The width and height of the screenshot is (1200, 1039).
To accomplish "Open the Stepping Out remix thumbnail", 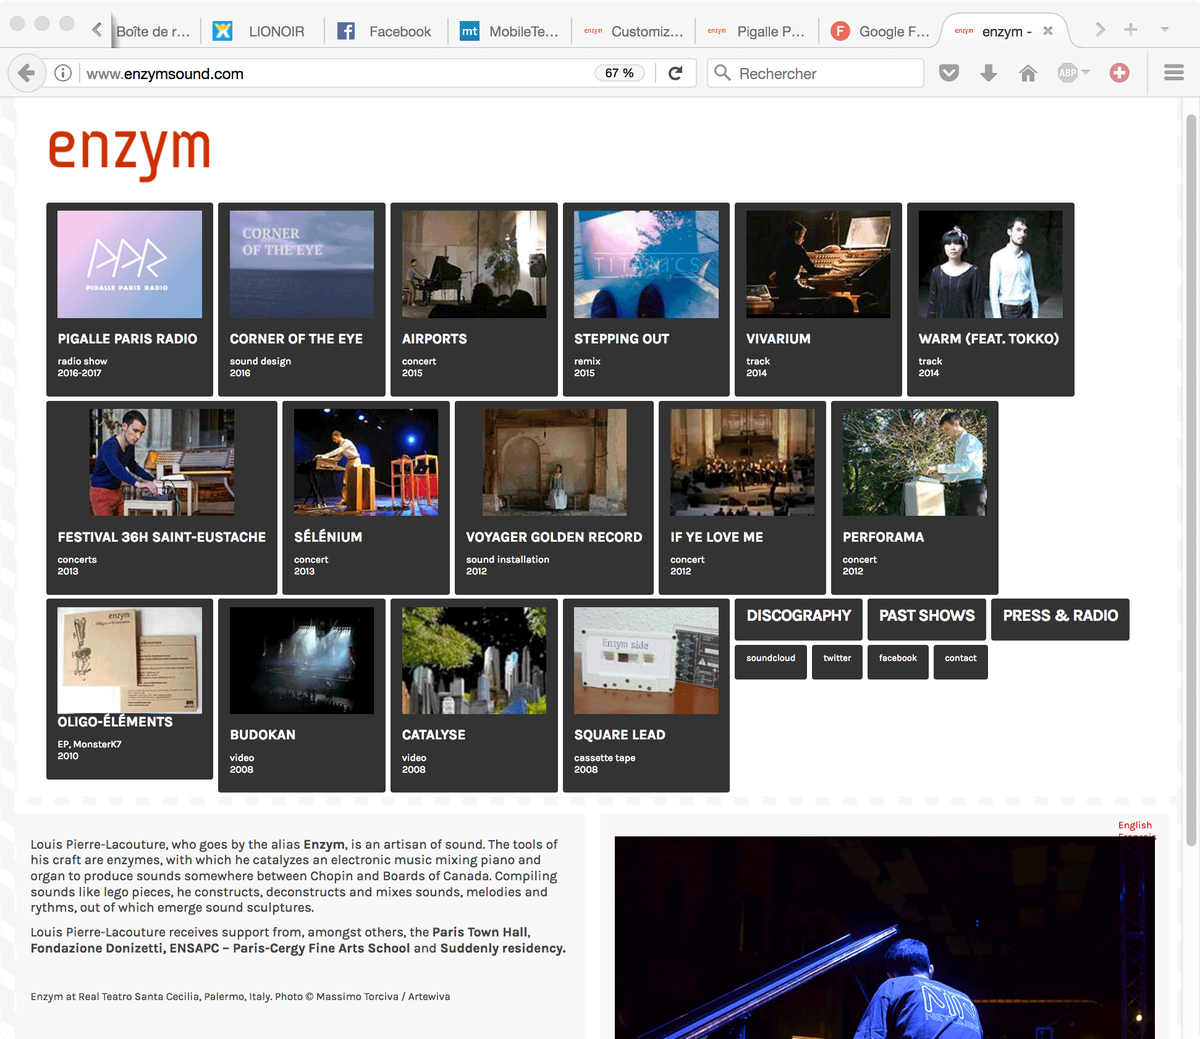I will click(646, 264).
